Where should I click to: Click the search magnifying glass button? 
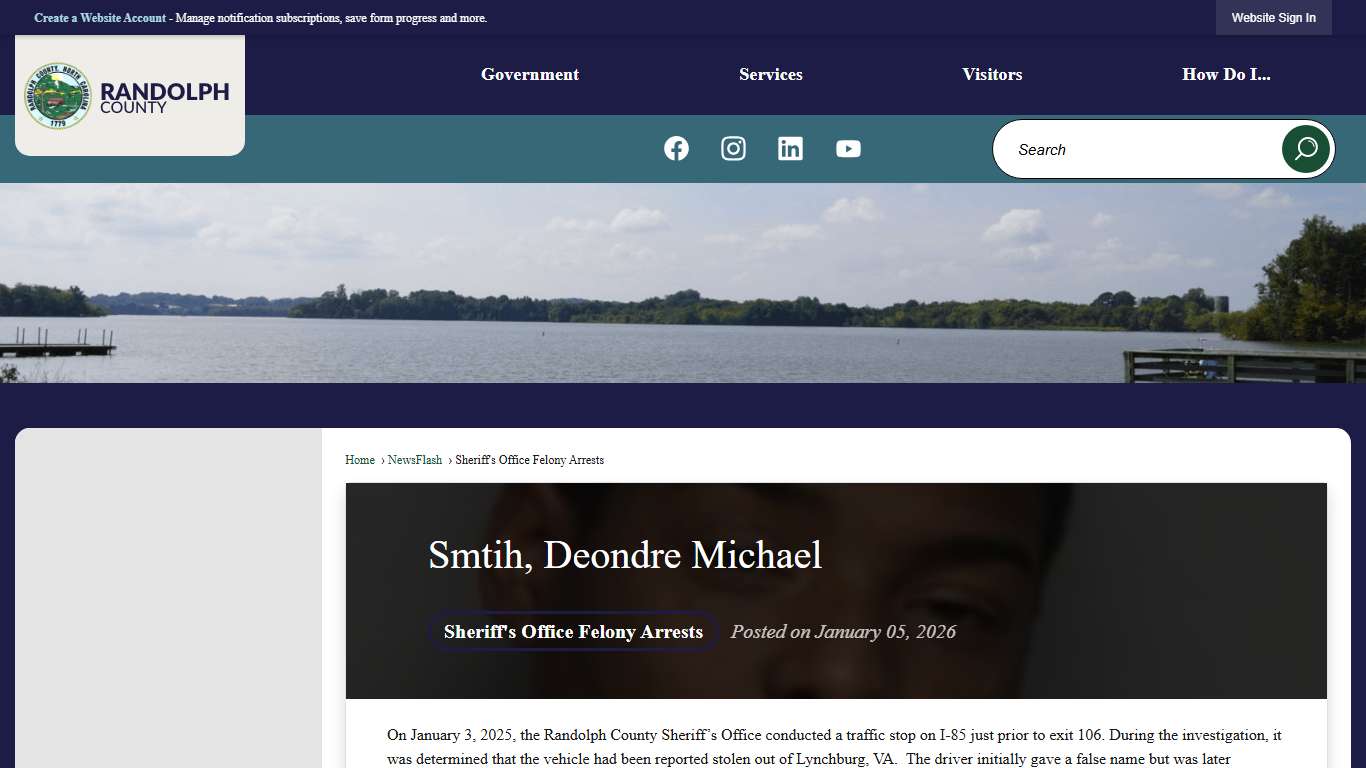coord(1306,148)
